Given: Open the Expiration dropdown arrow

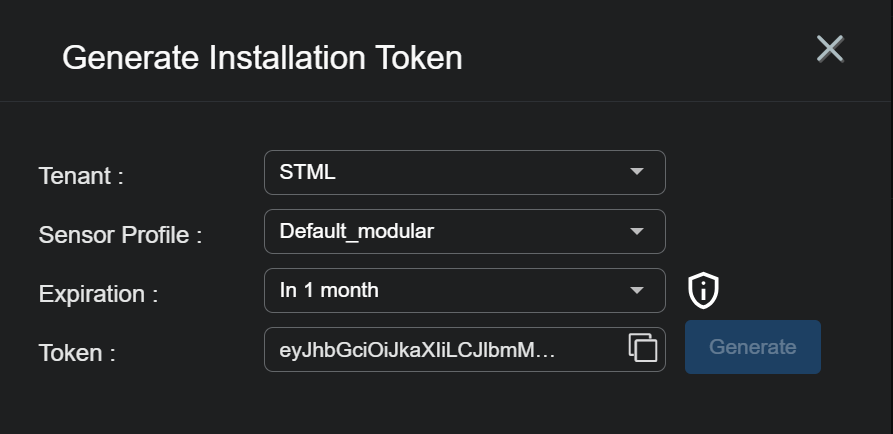Looking at the screenshot, I should click(x=637, y=290).
